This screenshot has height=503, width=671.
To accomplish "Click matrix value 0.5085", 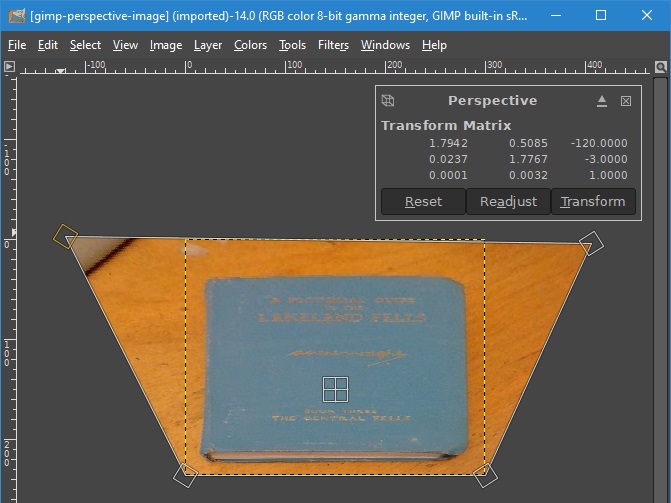I will pyautogui.click(x=528, y=143).
